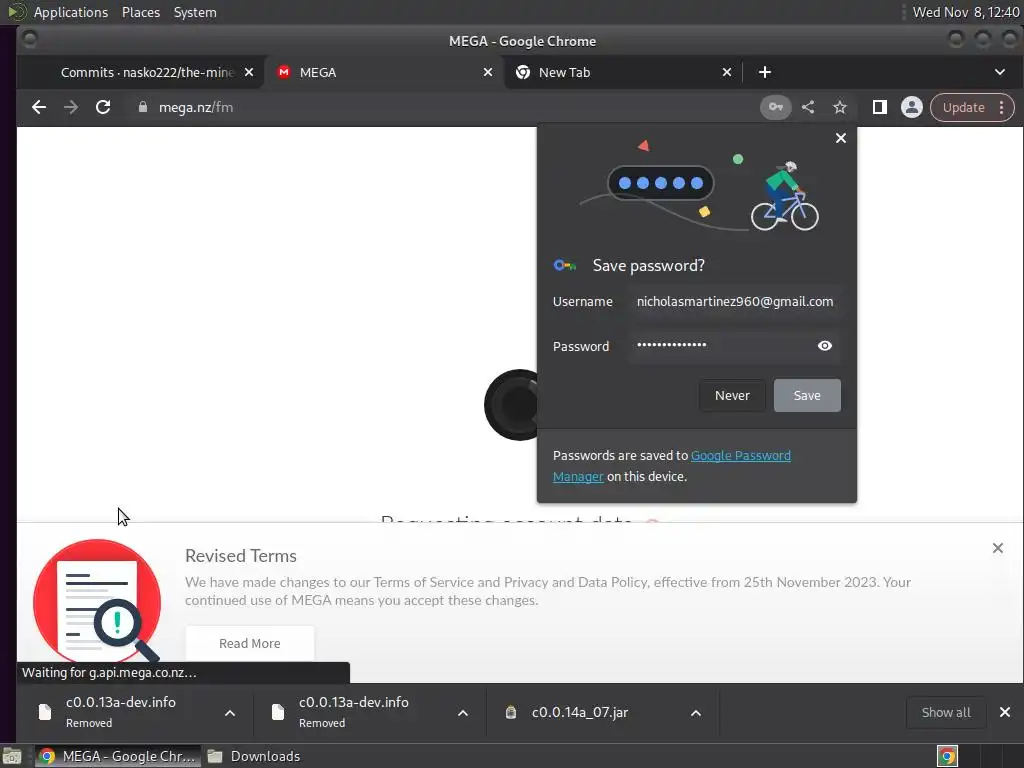1024x768 pixels.
Task: Expand options for c0.0.14a_07.jar download
Action: [x=696, y=713]
